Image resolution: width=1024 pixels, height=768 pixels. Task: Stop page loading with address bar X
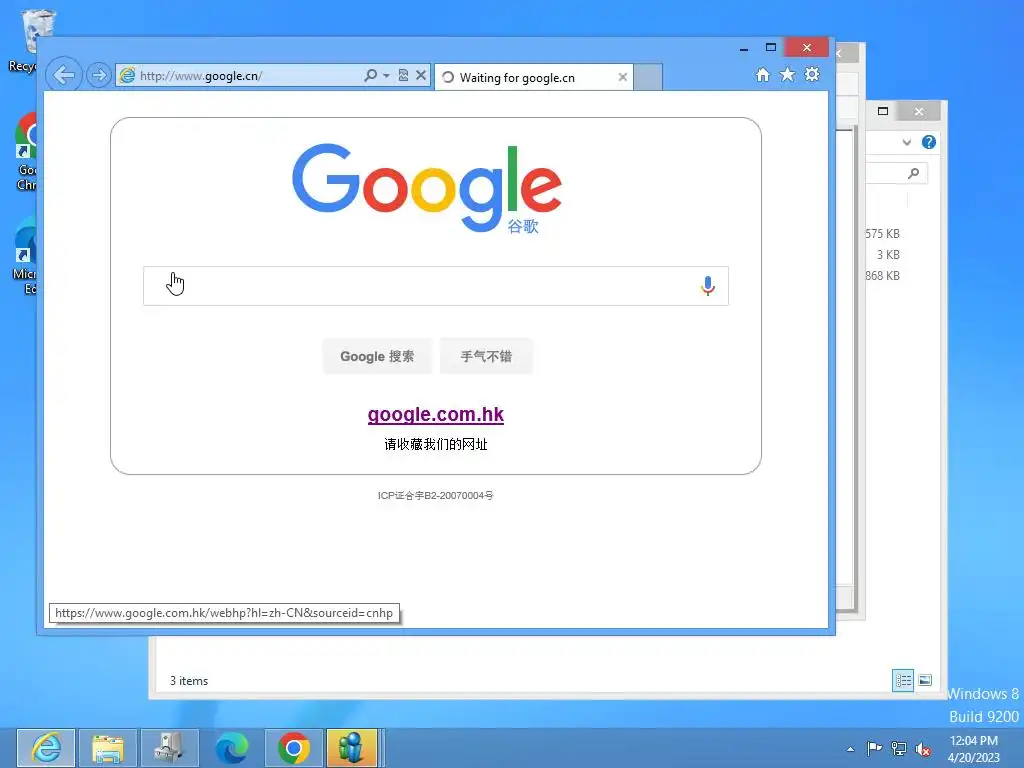pyautogui.click(x=421, y=75)
